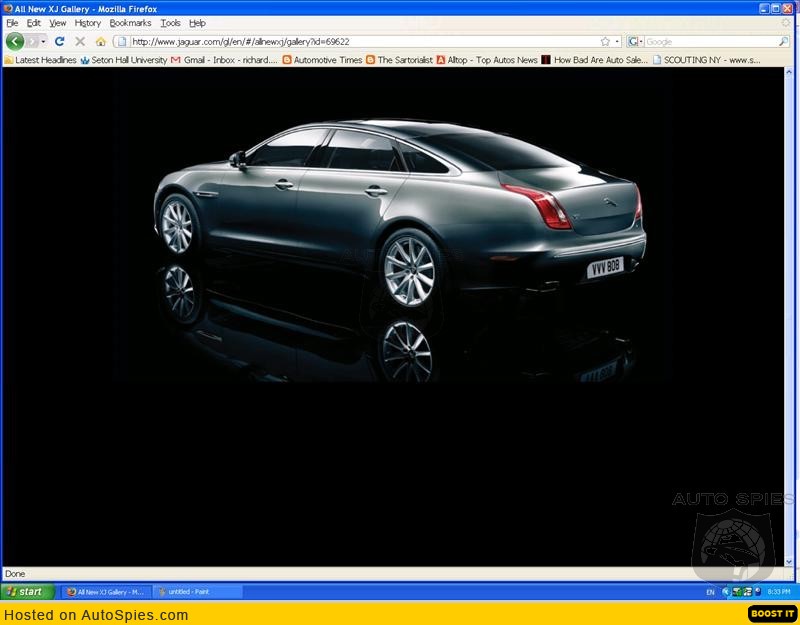Click the Boost It button
Image resolution: width=800 pixels, height=625 pixels.
(x=771, y=614)
